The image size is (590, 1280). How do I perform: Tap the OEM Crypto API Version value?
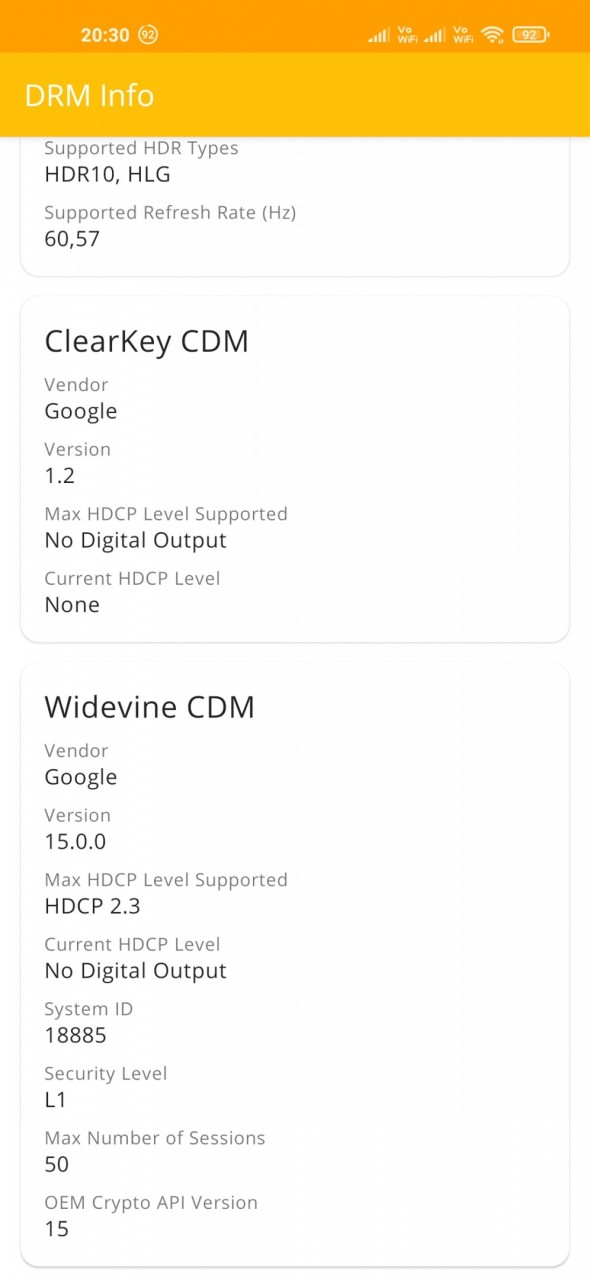pos(57,1228)
